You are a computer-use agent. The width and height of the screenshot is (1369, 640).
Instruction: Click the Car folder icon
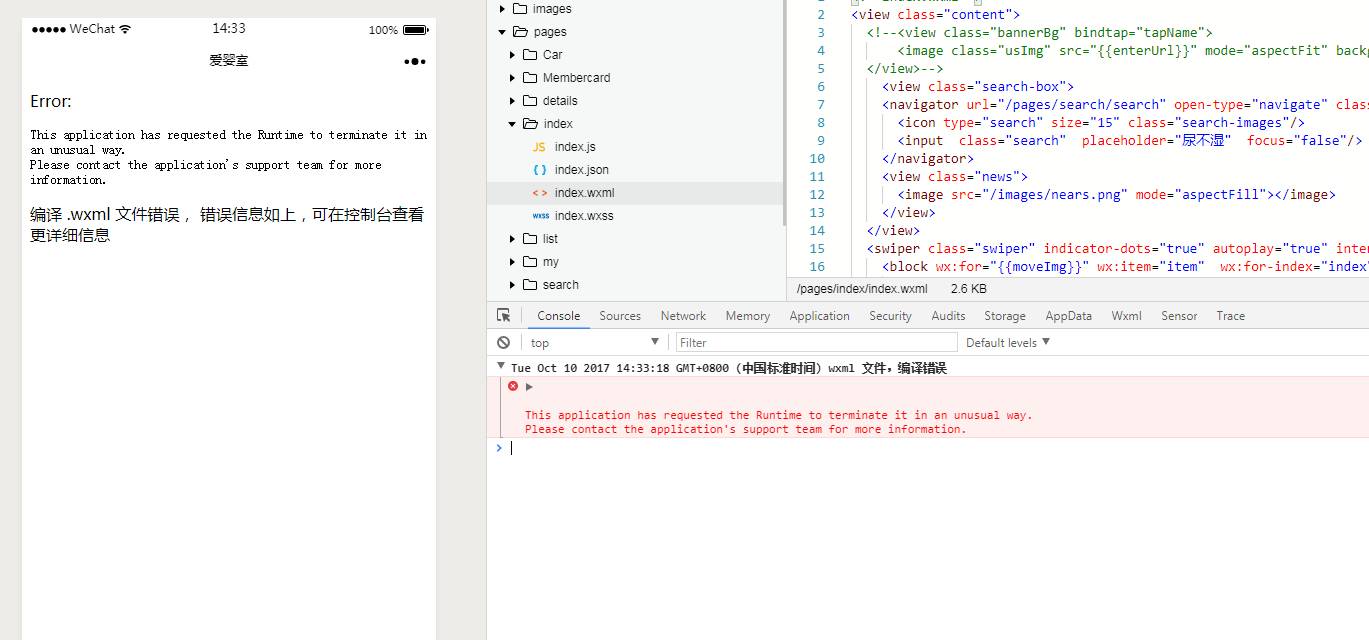coord(530,55)
